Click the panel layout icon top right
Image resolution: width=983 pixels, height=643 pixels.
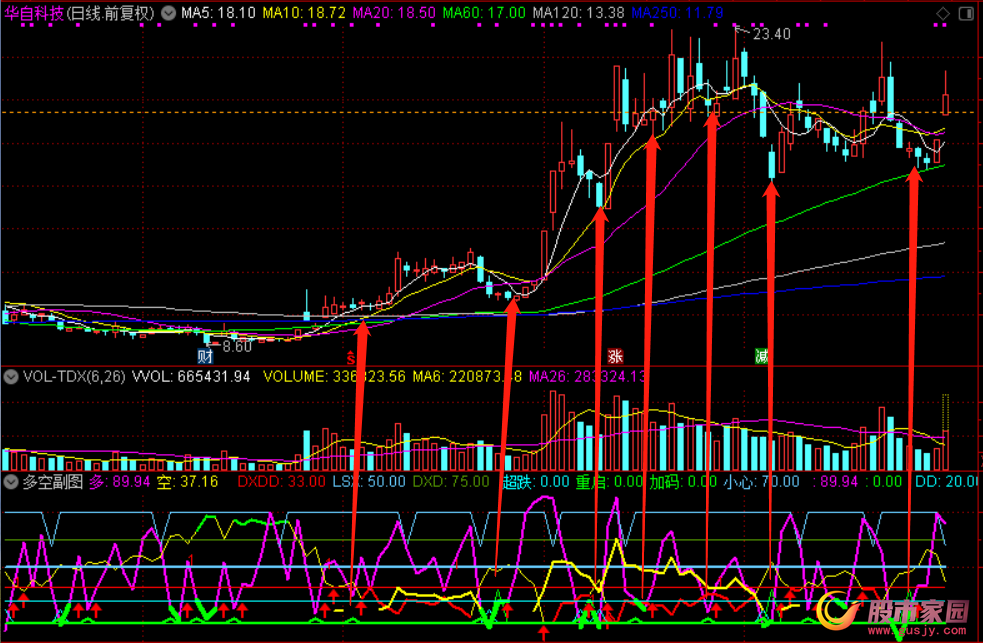[967, 13]
